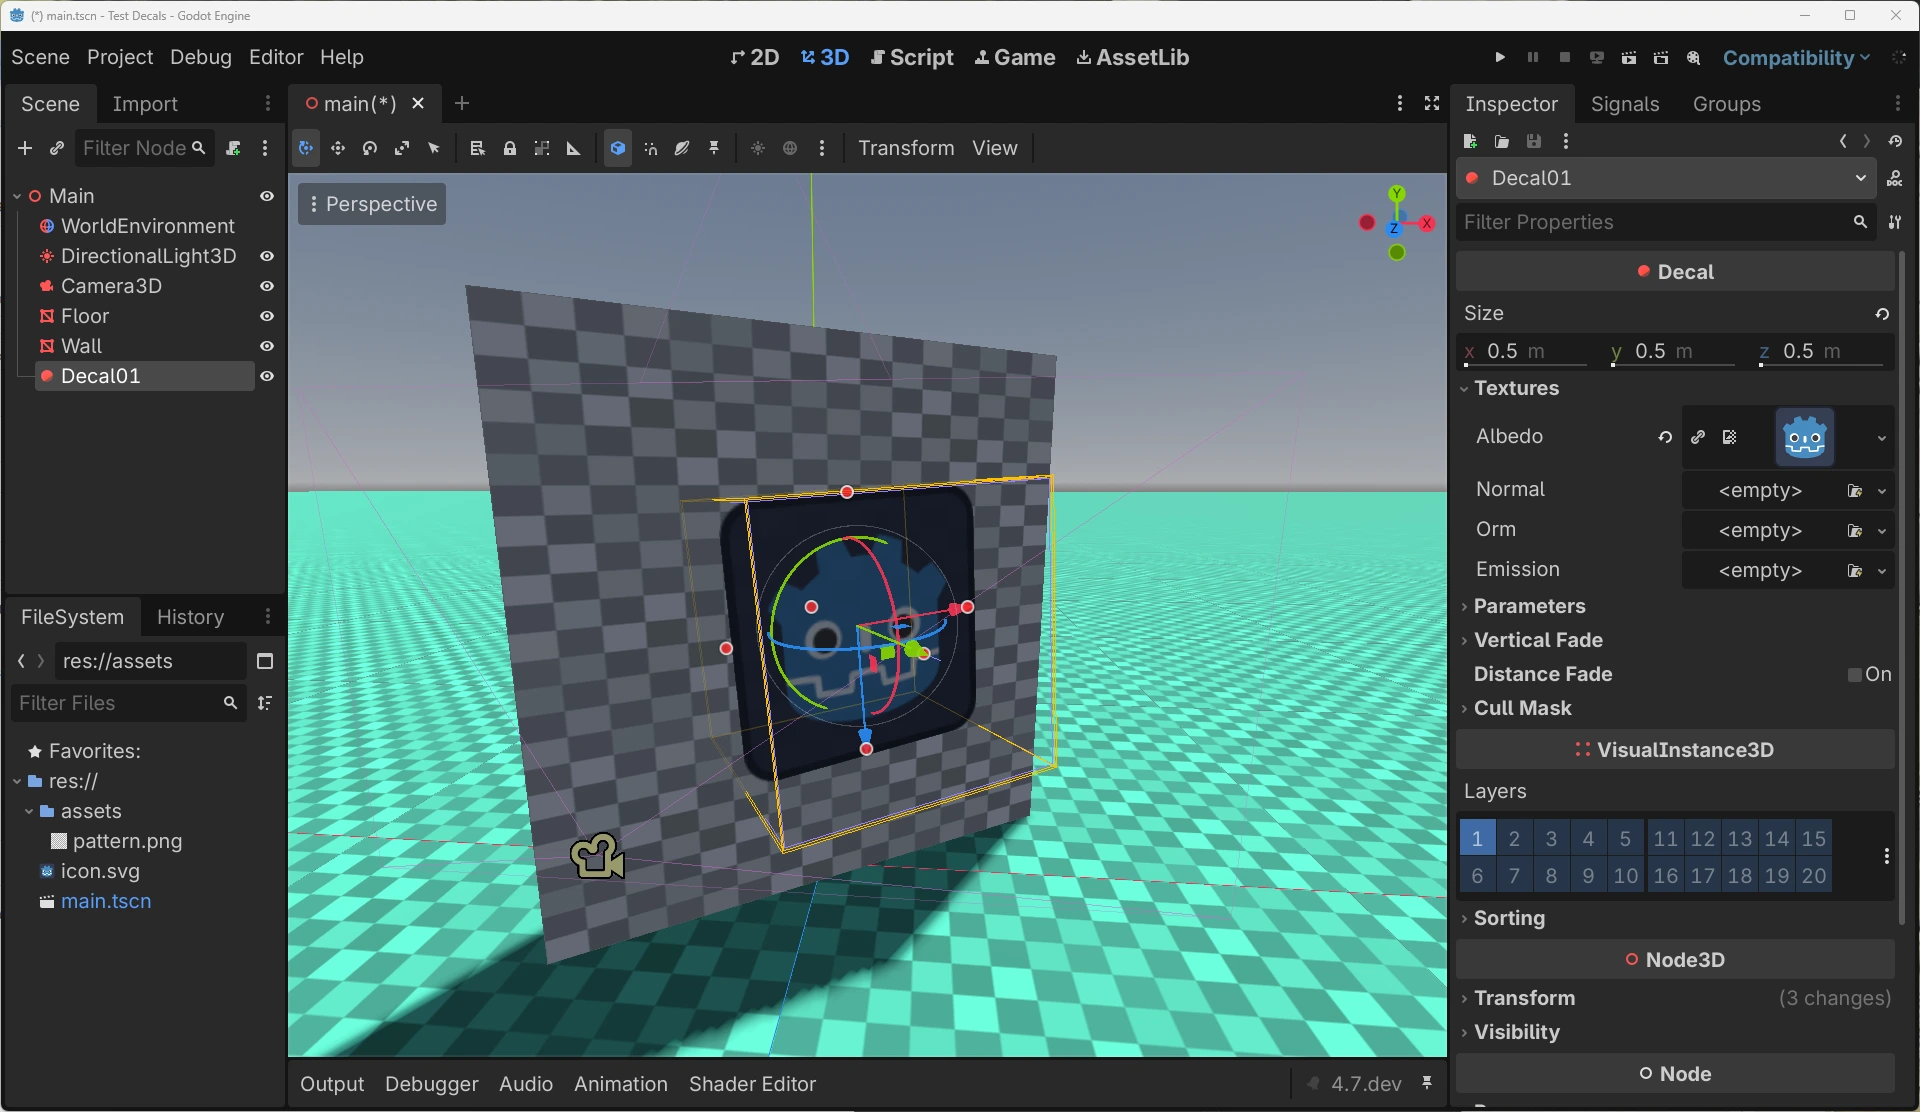Activate the Rotate mode tool
The width and height of the screenshot is (1920, 1112).
click(x=370, y=148)
